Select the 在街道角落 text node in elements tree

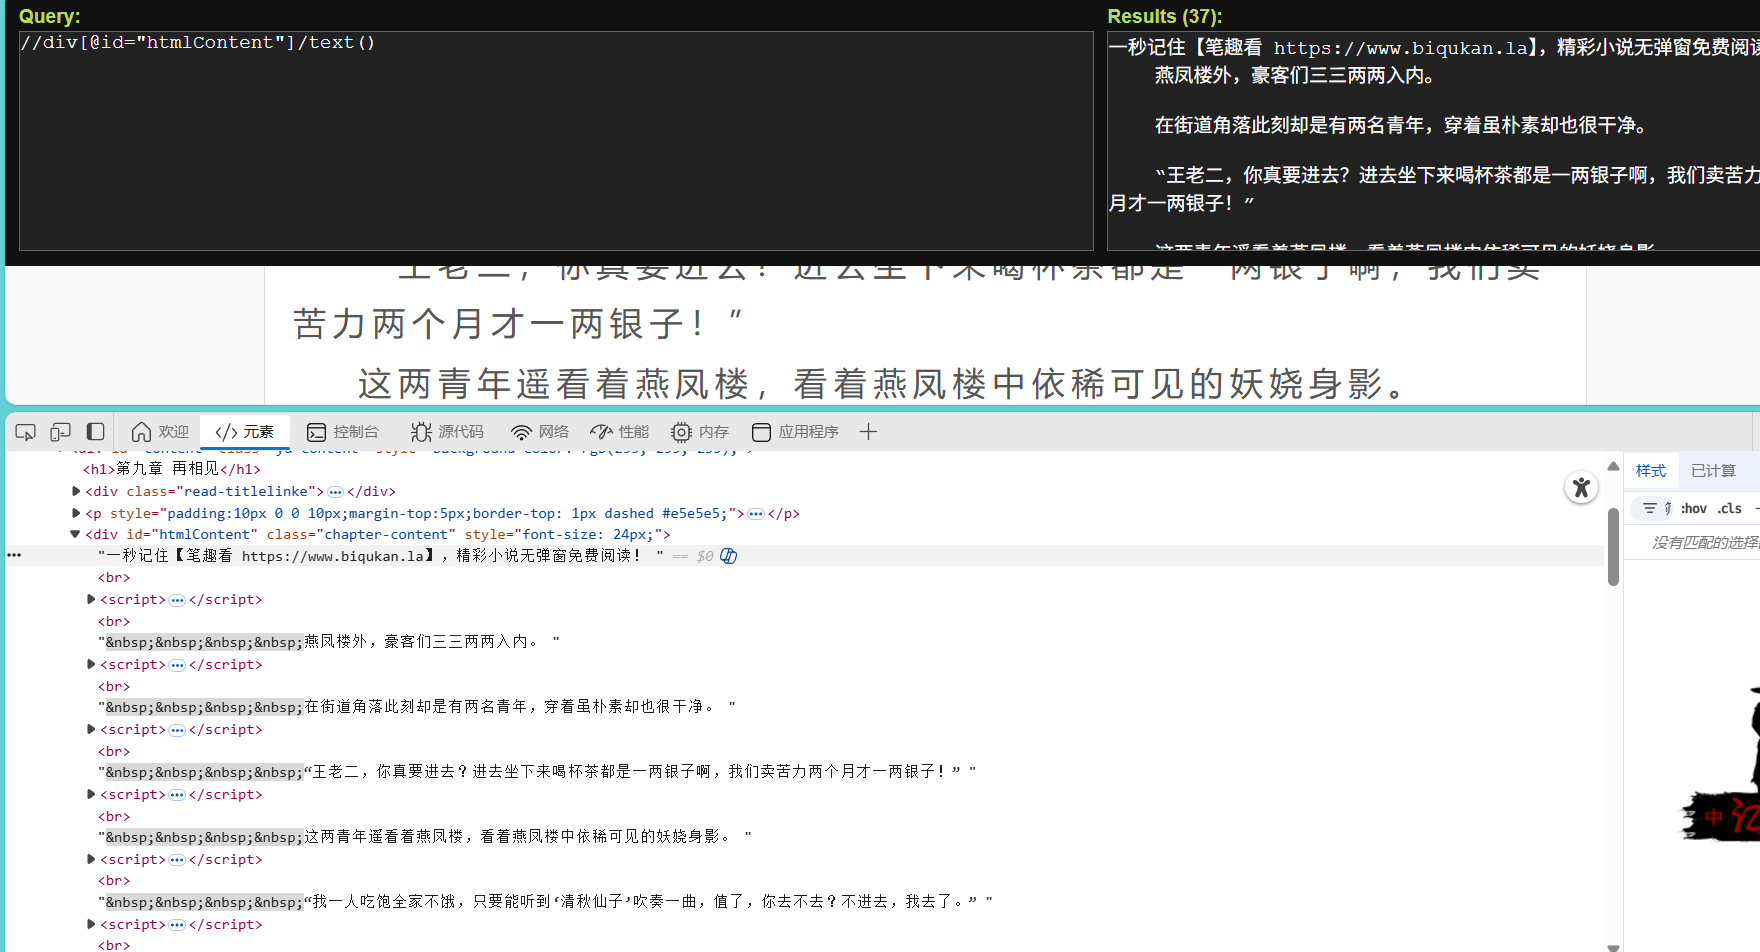[417, 707]
